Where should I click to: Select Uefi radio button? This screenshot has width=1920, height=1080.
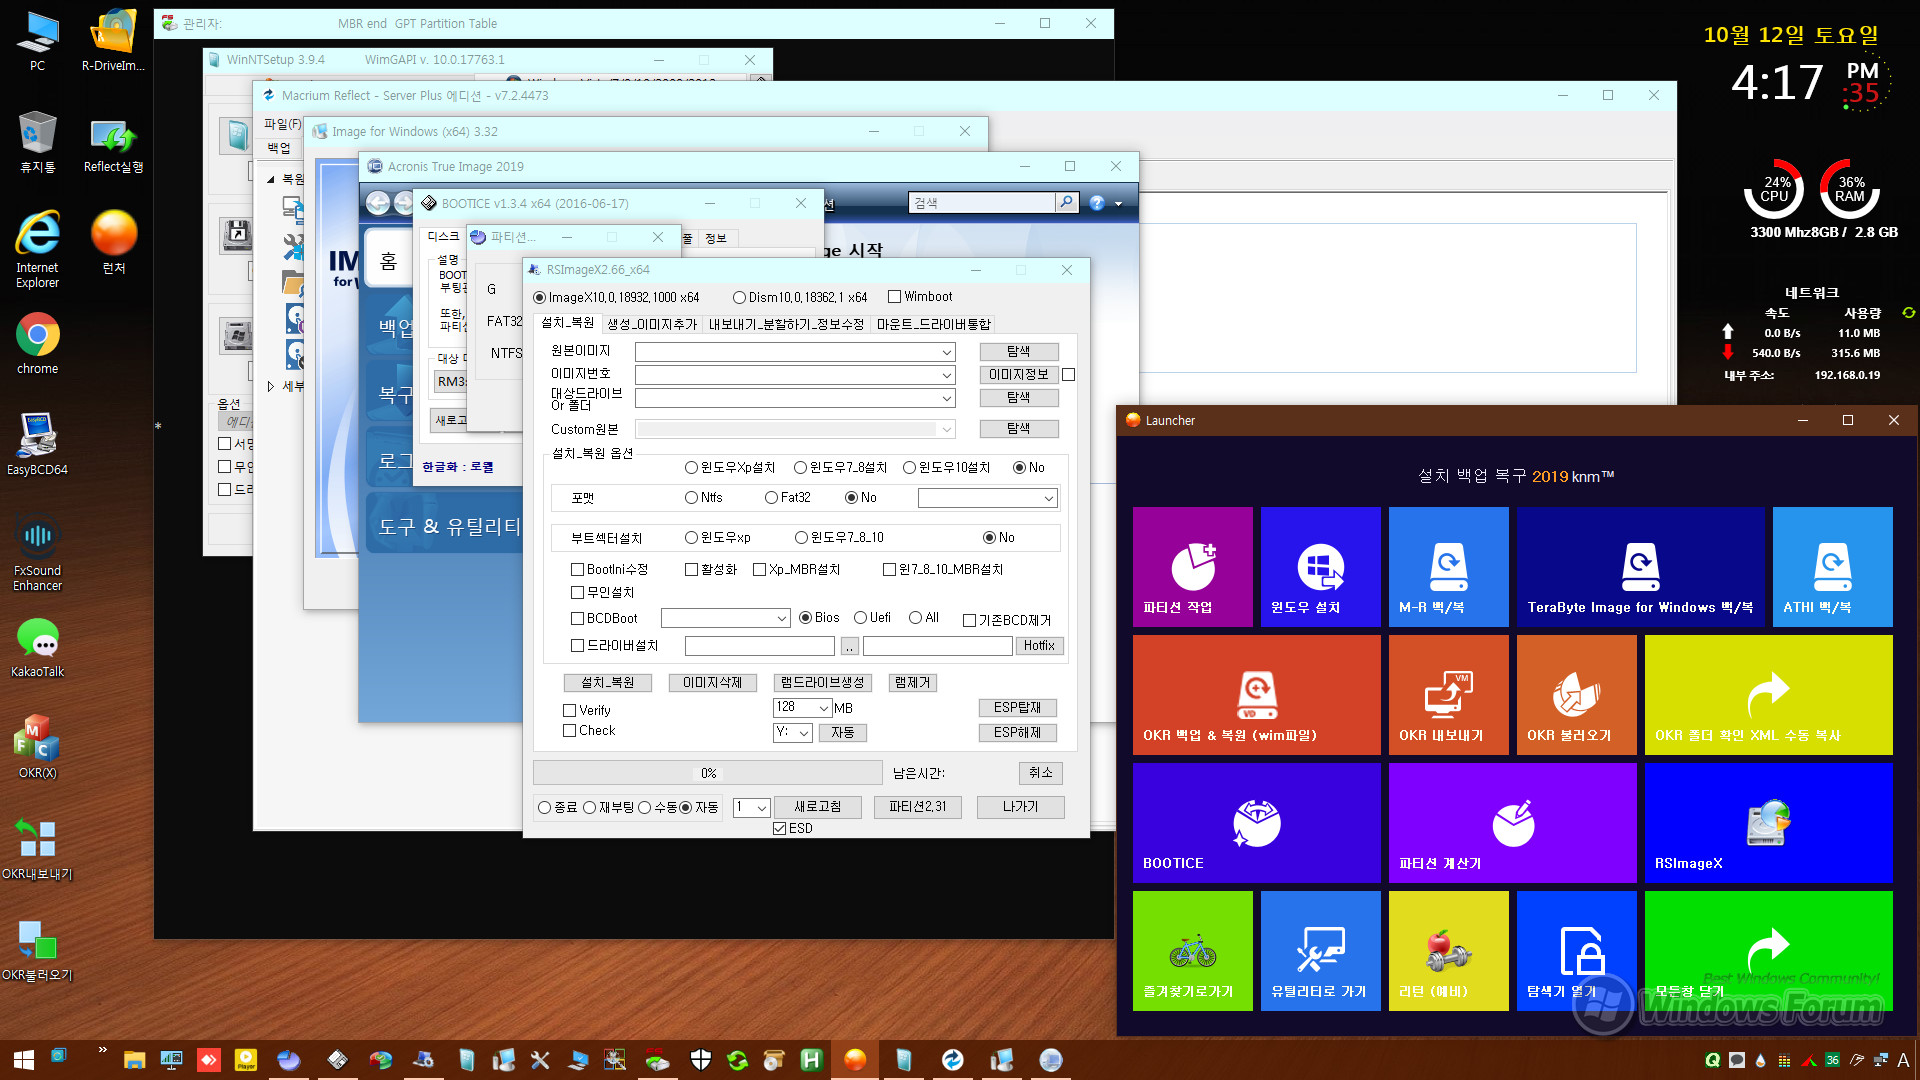tap(860, 618)
